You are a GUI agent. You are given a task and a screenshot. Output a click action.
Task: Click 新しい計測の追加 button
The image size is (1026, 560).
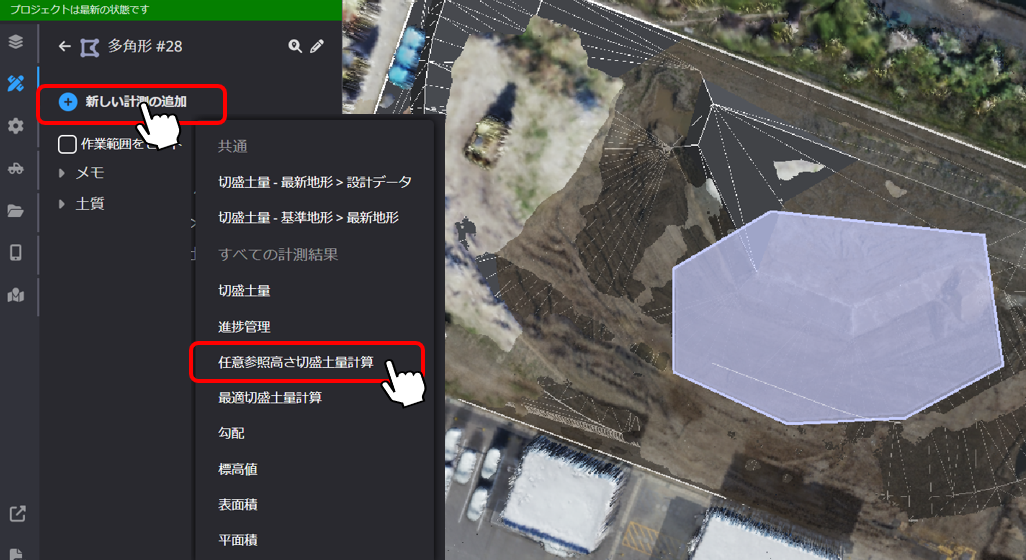coord(132,102)
